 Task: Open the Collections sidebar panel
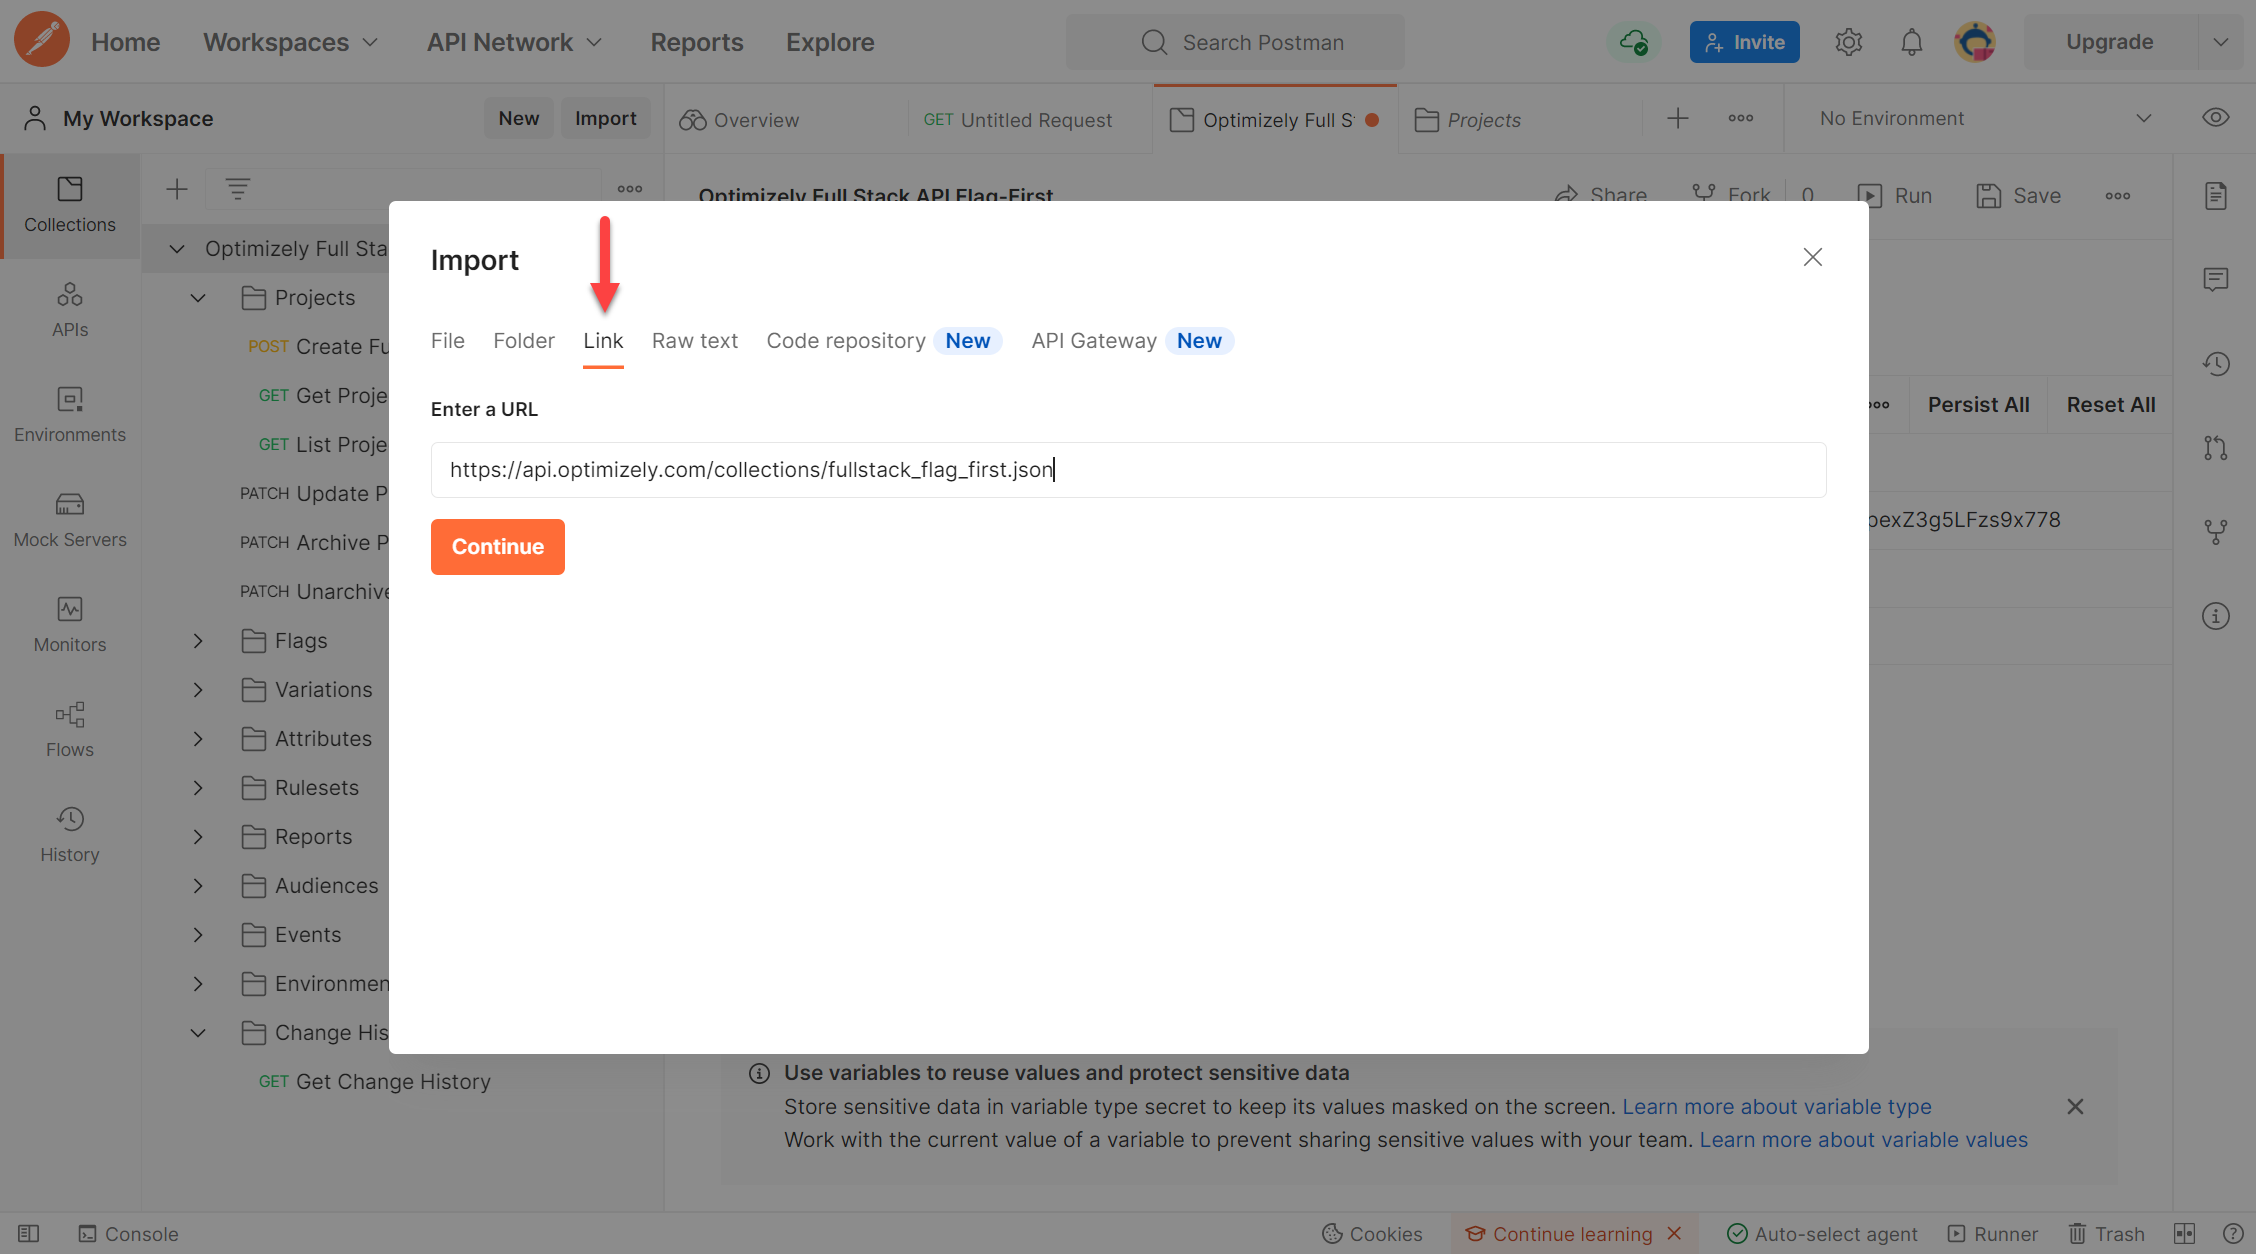click(70, 206)
